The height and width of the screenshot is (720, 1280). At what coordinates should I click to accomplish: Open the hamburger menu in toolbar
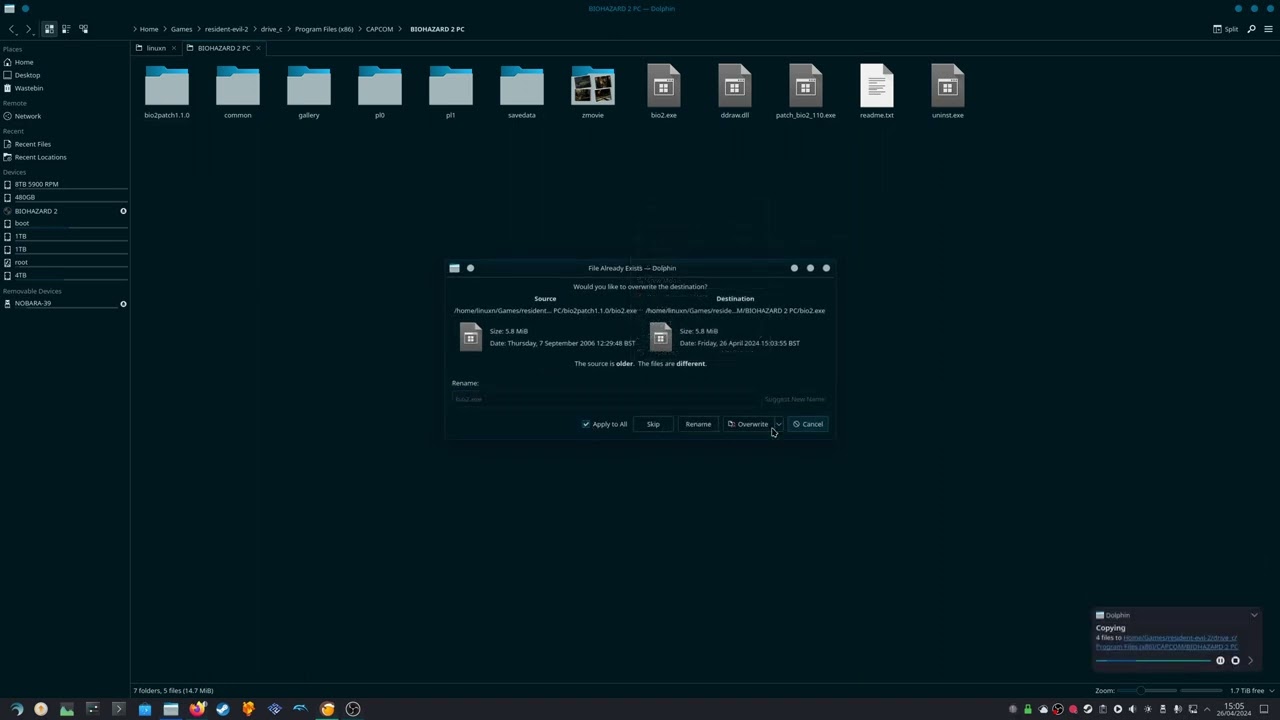[x=1267, y=29]
